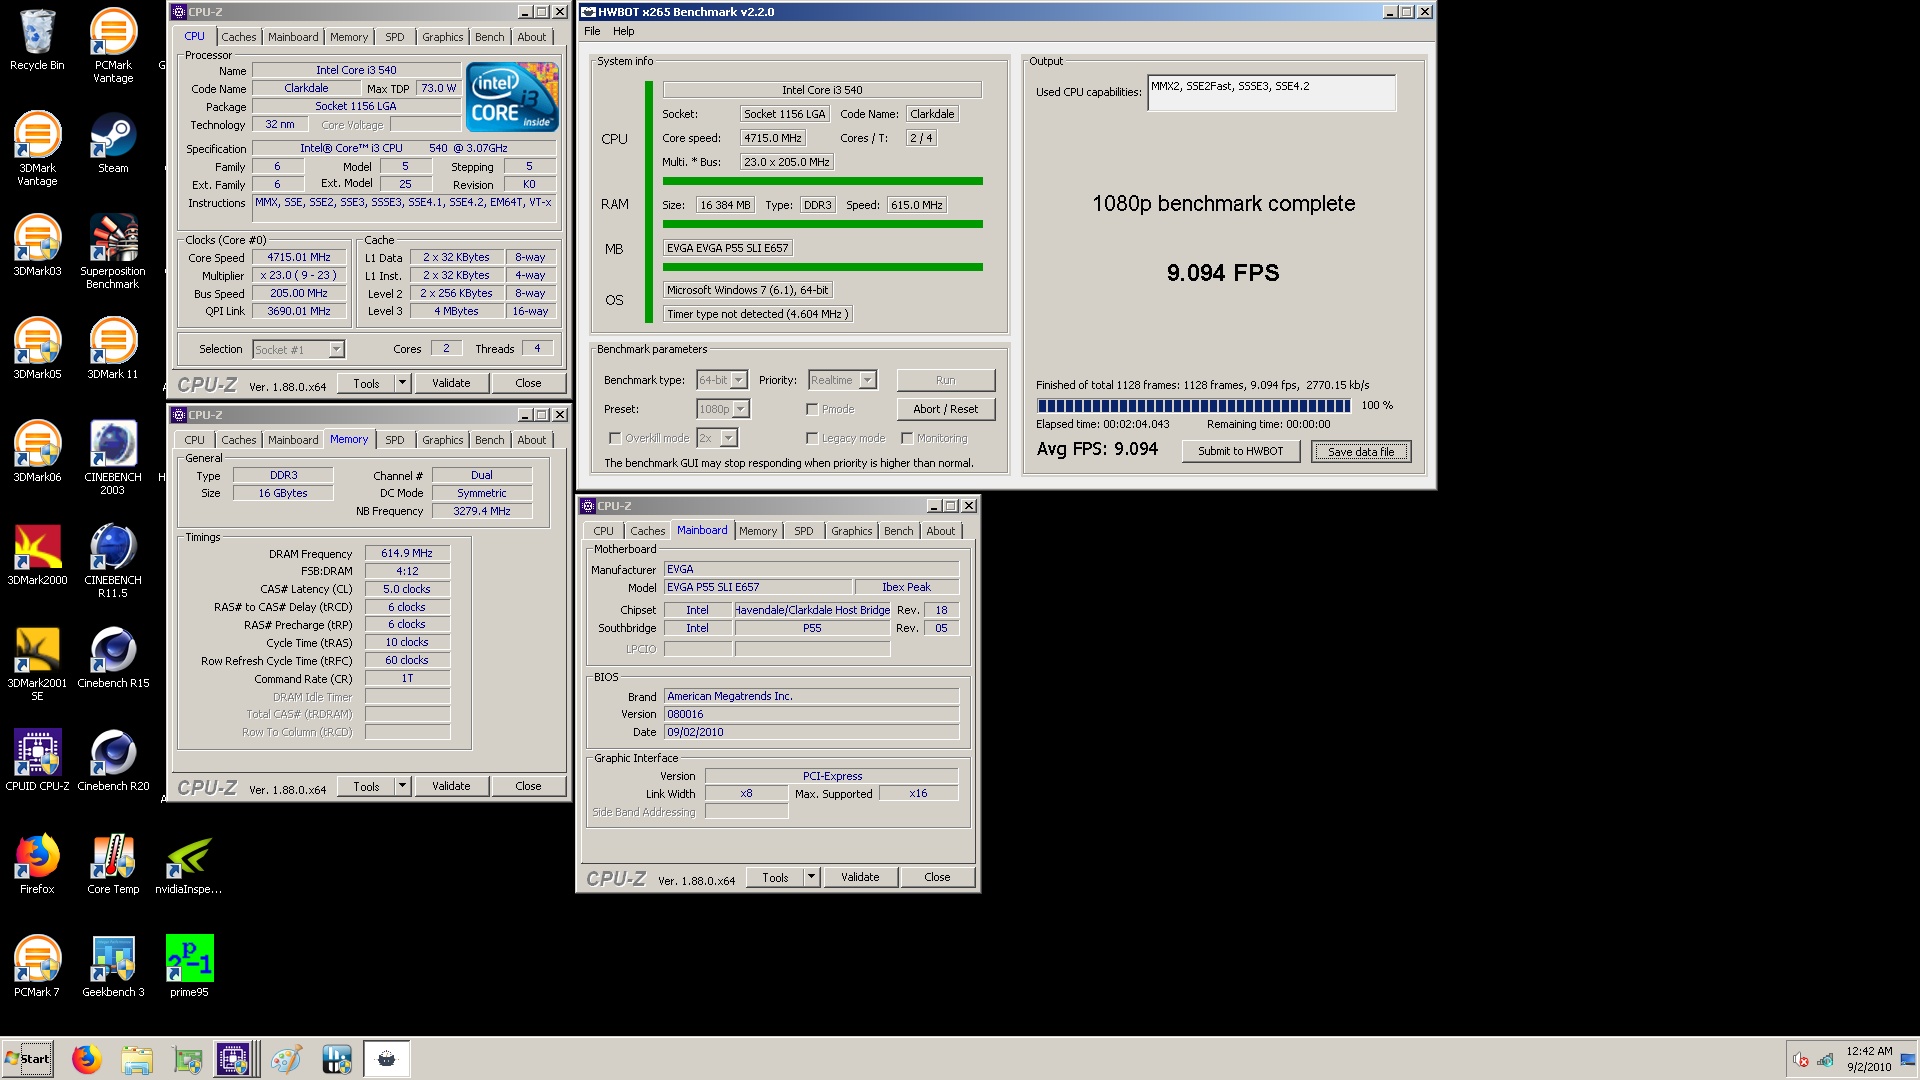Click the Run button in HWBOT
The width and height of the screenshot is (1920, 1080).
(x=946, y=380)
